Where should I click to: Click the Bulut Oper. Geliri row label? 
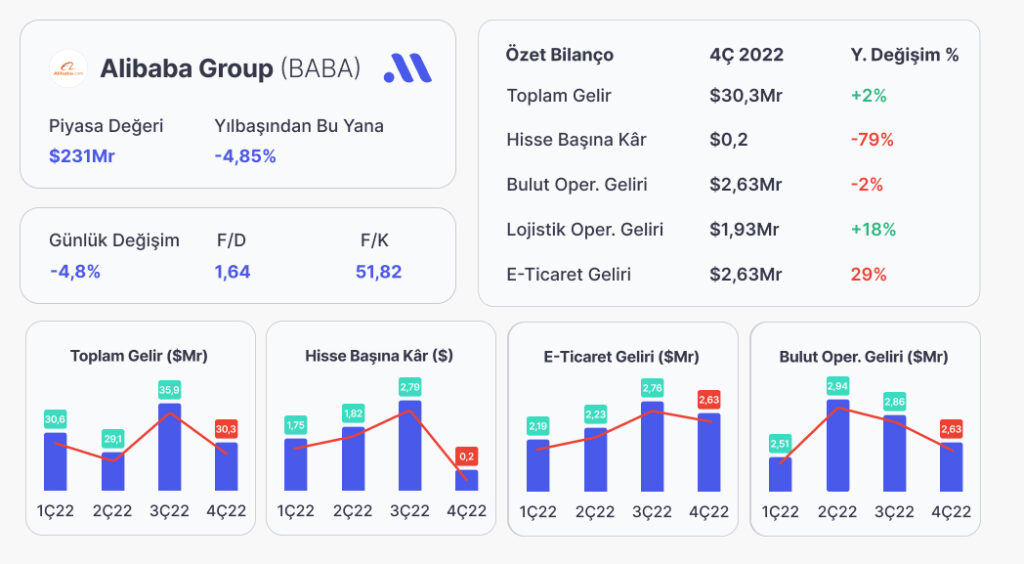point(577,185)
